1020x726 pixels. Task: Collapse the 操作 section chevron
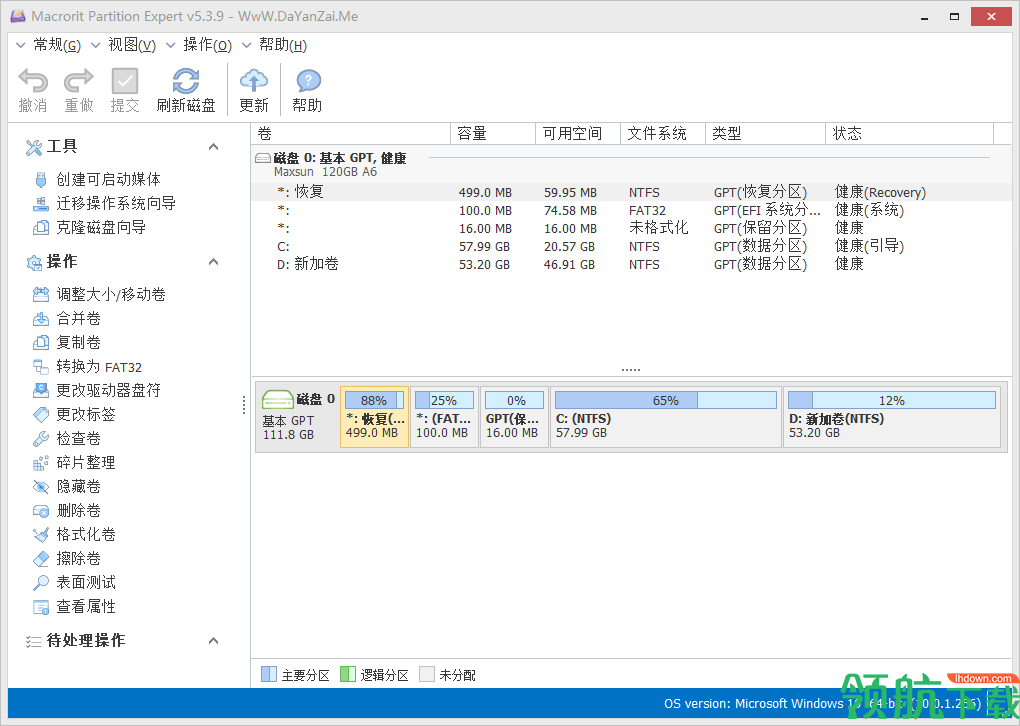click(213, 262)
